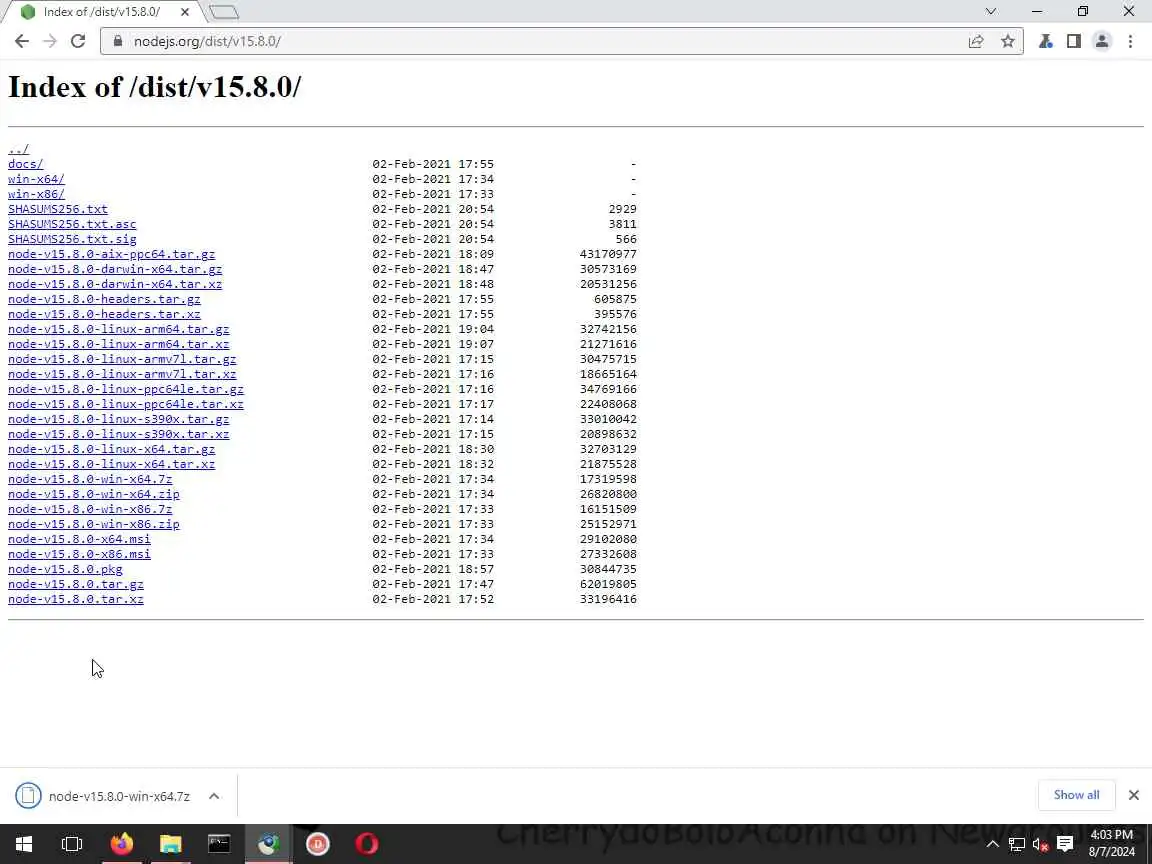Download node-v15.8.0-win-x64.zip
The height and width of the screenshot is (864, 1152).
click(x=94, y=494)
